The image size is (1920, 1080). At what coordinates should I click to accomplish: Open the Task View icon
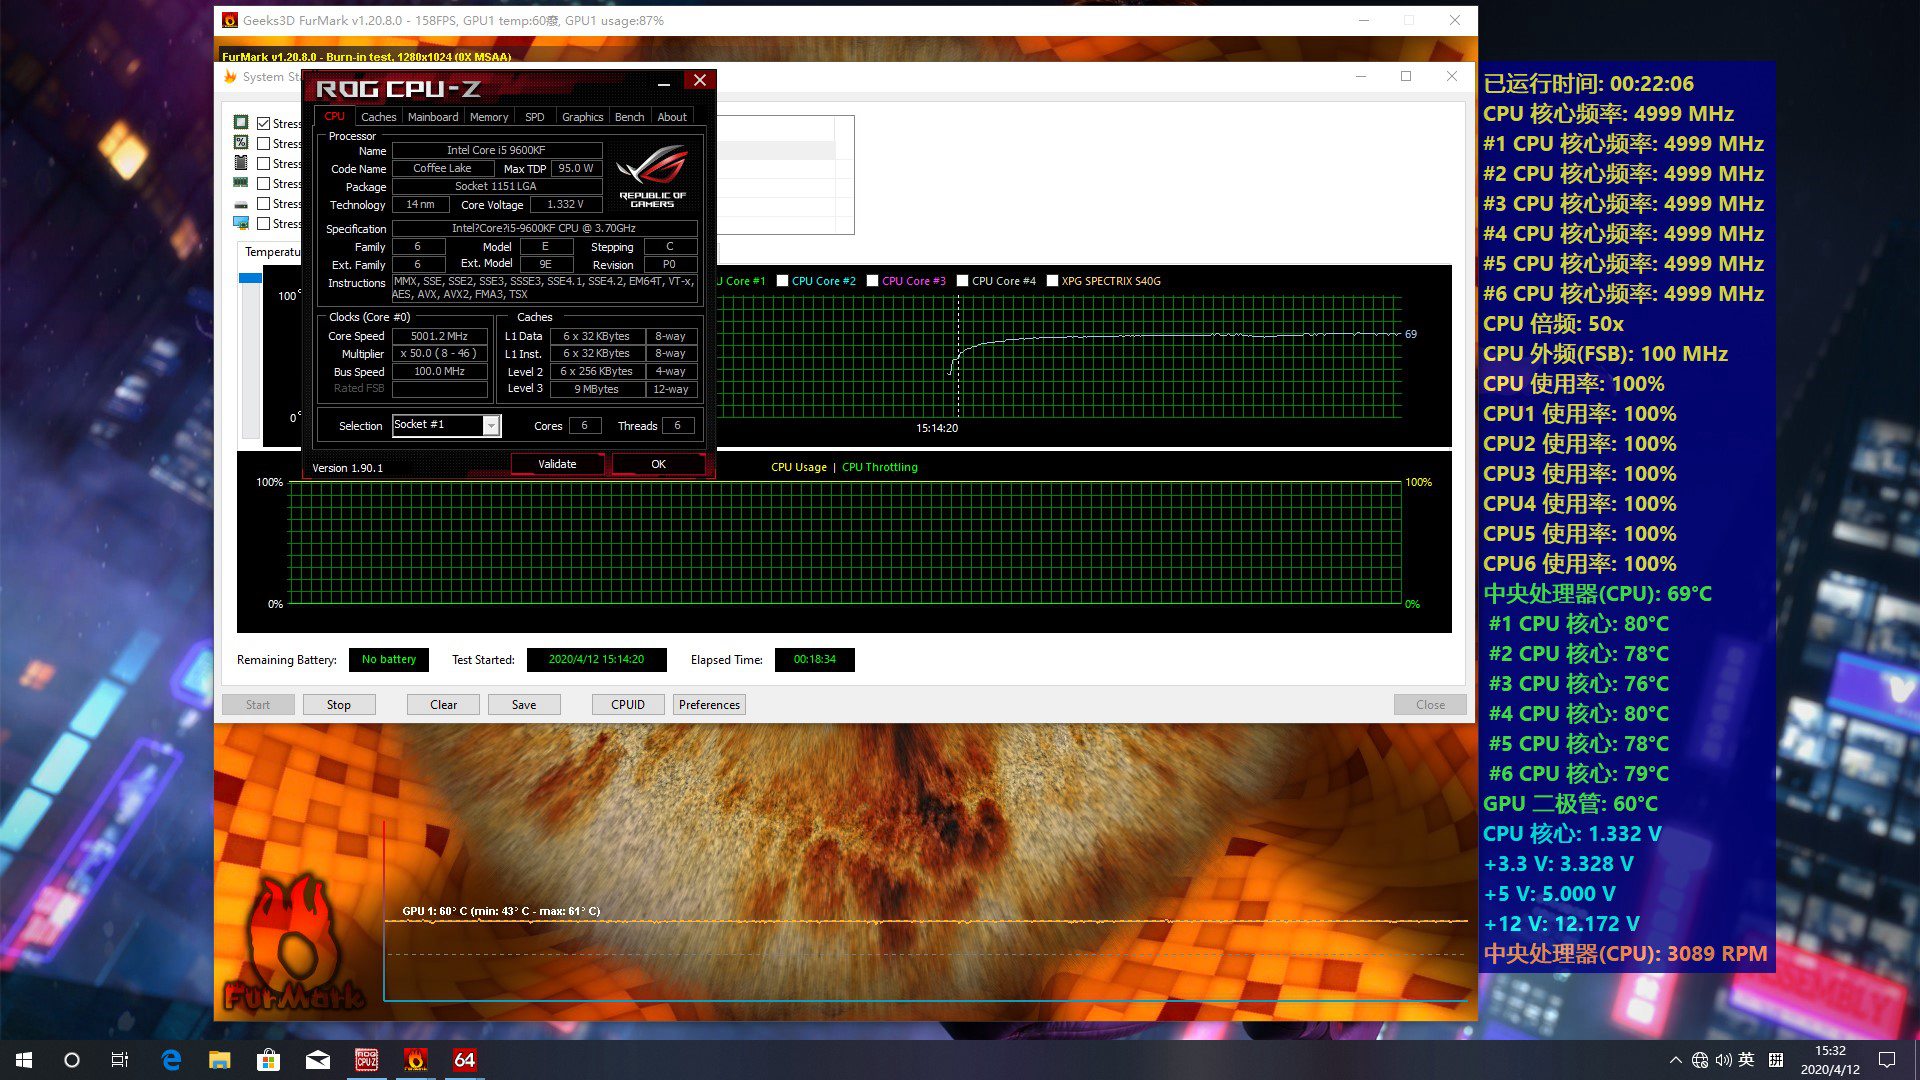[120, 1060]
